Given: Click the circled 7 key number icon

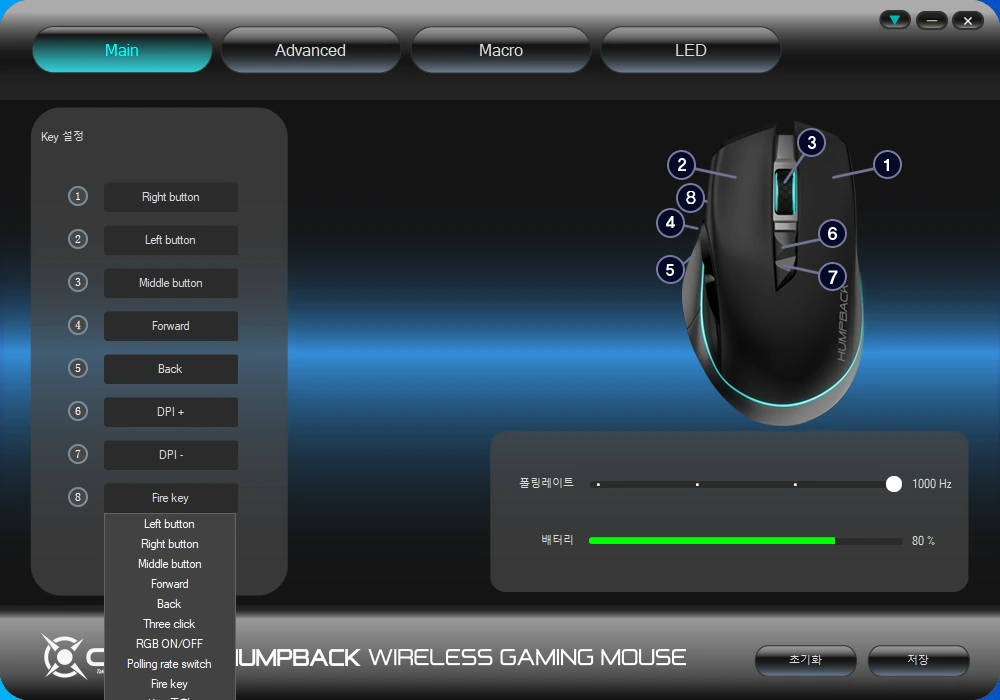Looking at the screenshot, I should (78, 454).
